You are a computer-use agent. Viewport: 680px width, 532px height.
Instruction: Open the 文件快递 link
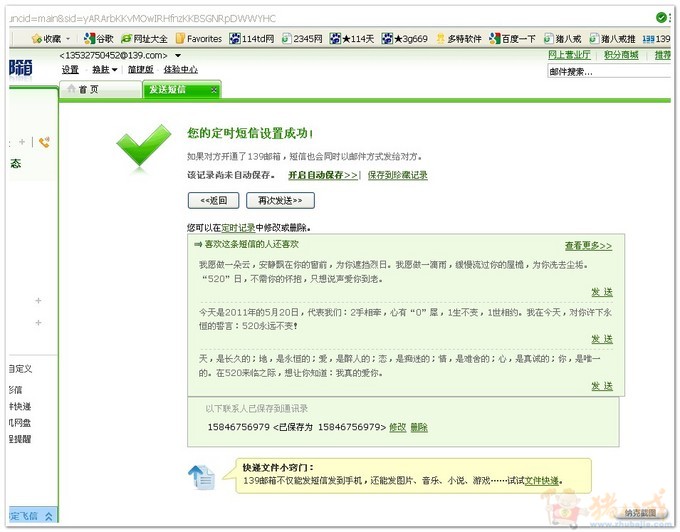pos(542,480)
